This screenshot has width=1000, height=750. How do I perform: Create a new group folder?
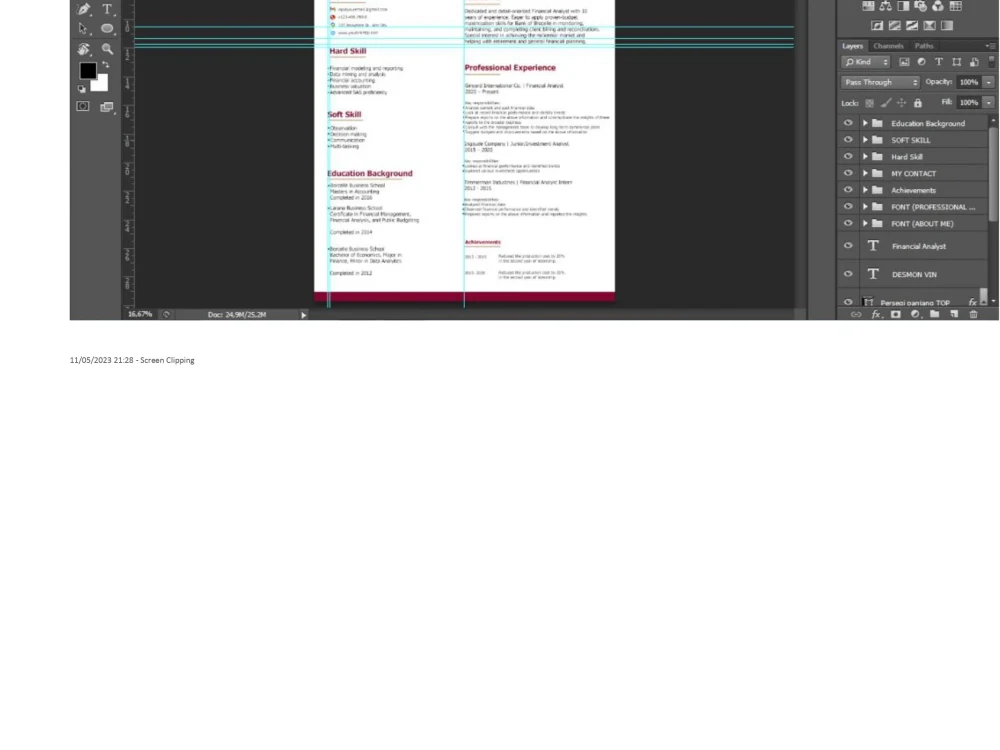(934, 314)
